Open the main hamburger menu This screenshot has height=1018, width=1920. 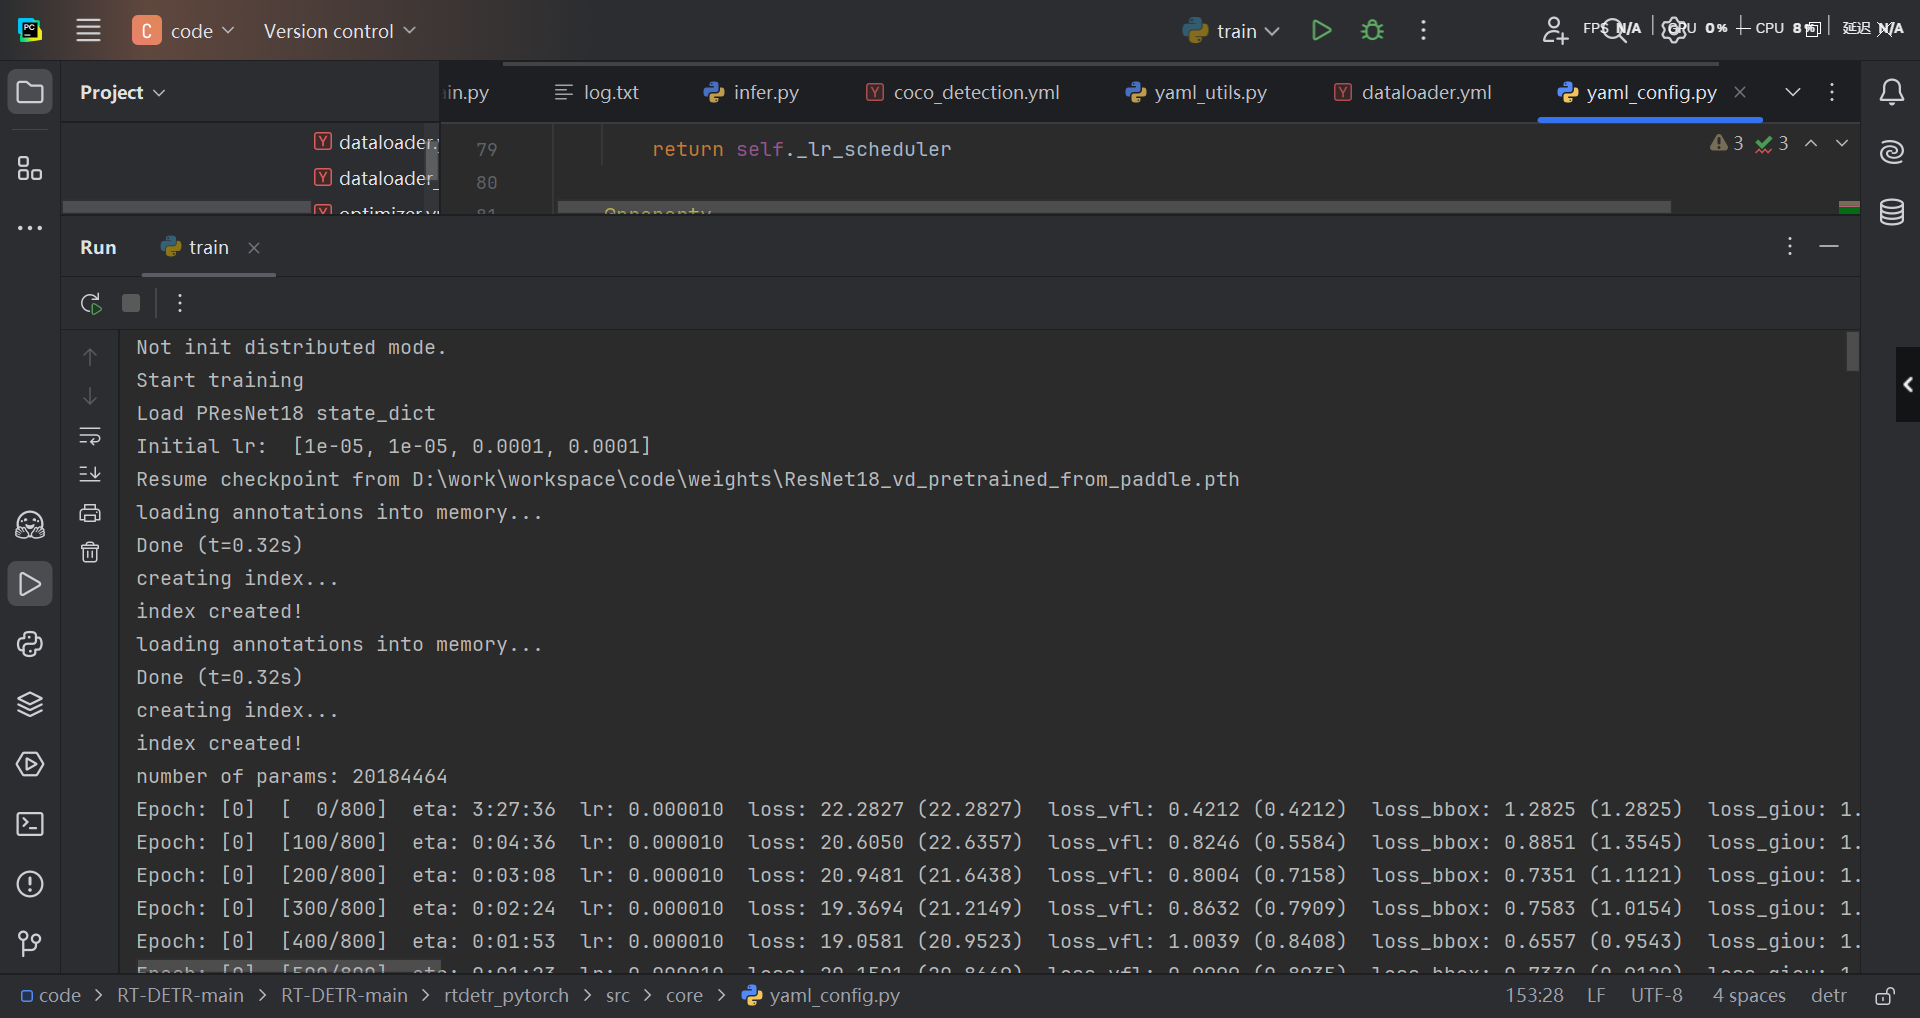pos(89,30)
